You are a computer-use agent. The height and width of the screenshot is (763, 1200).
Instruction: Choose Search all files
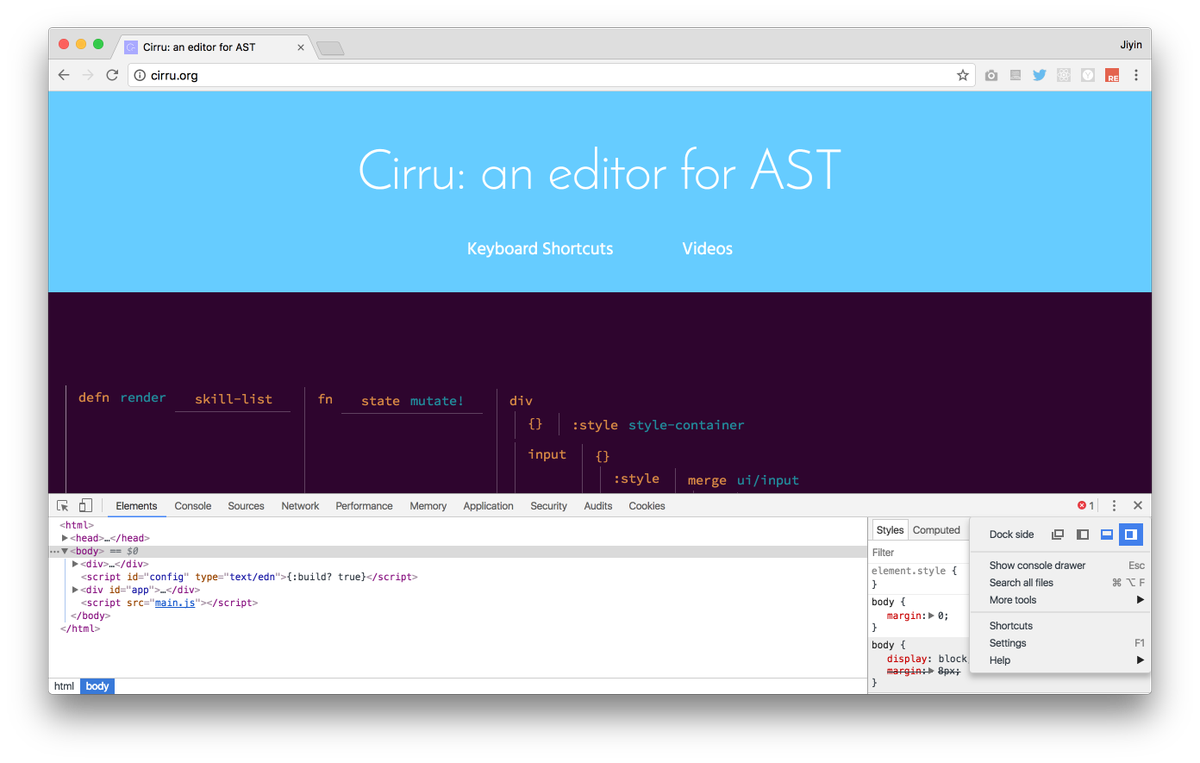click(x=1060, y=582)
